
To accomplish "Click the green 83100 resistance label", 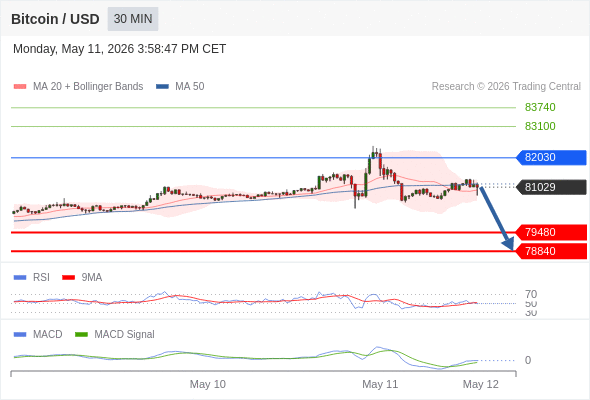I will tap(540, 126).
